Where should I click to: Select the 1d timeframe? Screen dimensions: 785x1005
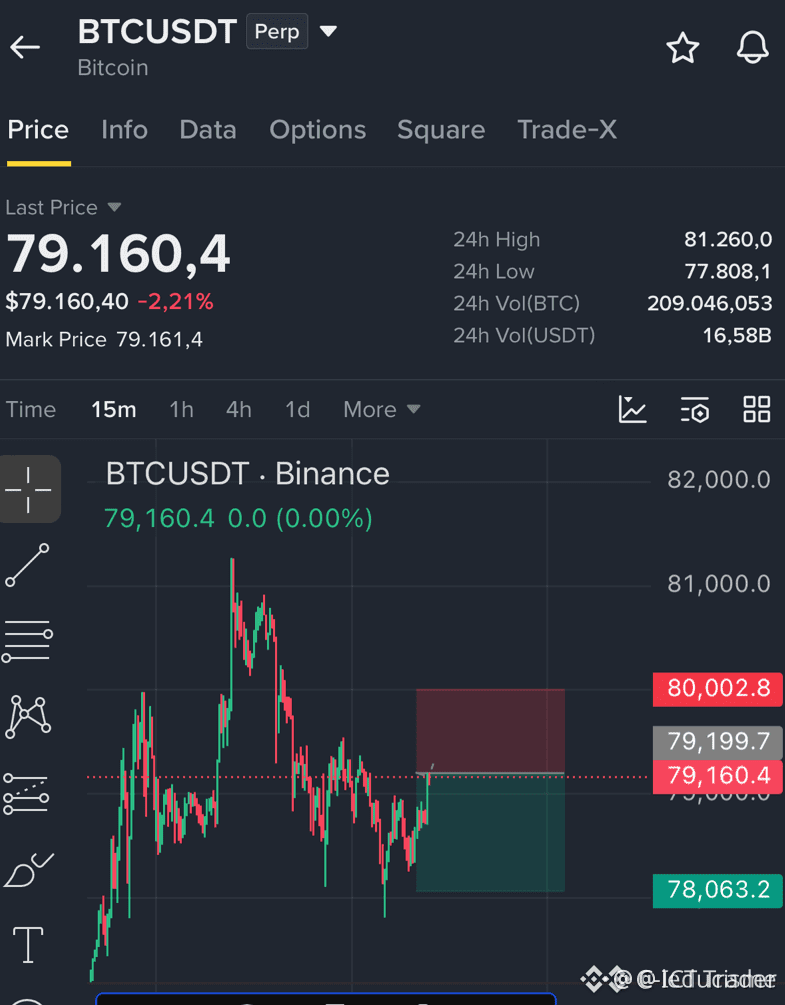coord(297,409)
